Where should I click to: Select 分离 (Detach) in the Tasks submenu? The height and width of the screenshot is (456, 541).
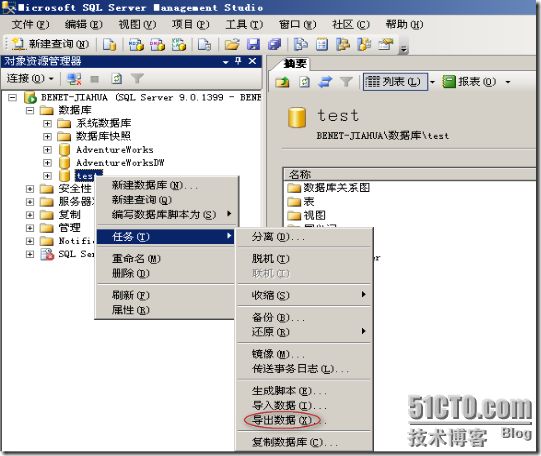(x=304, y=237)
